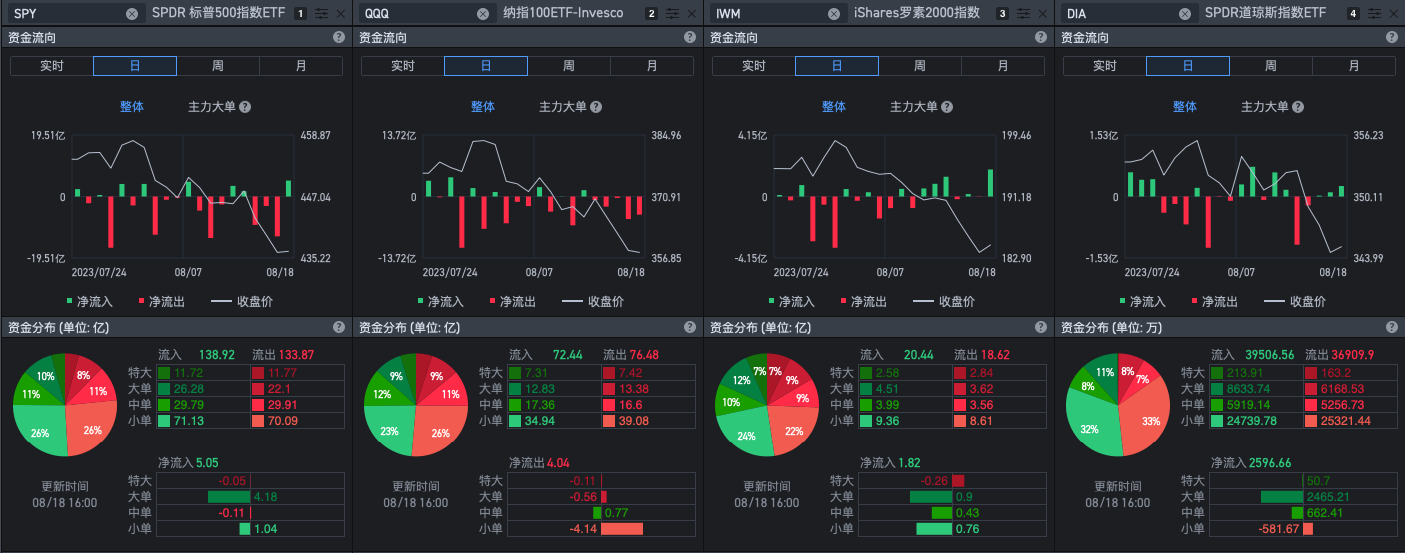This screenshot has height=553, width=1405.
Task: Switch SPY chart to 主力大单 view
Action: click(x=212, y=107)
